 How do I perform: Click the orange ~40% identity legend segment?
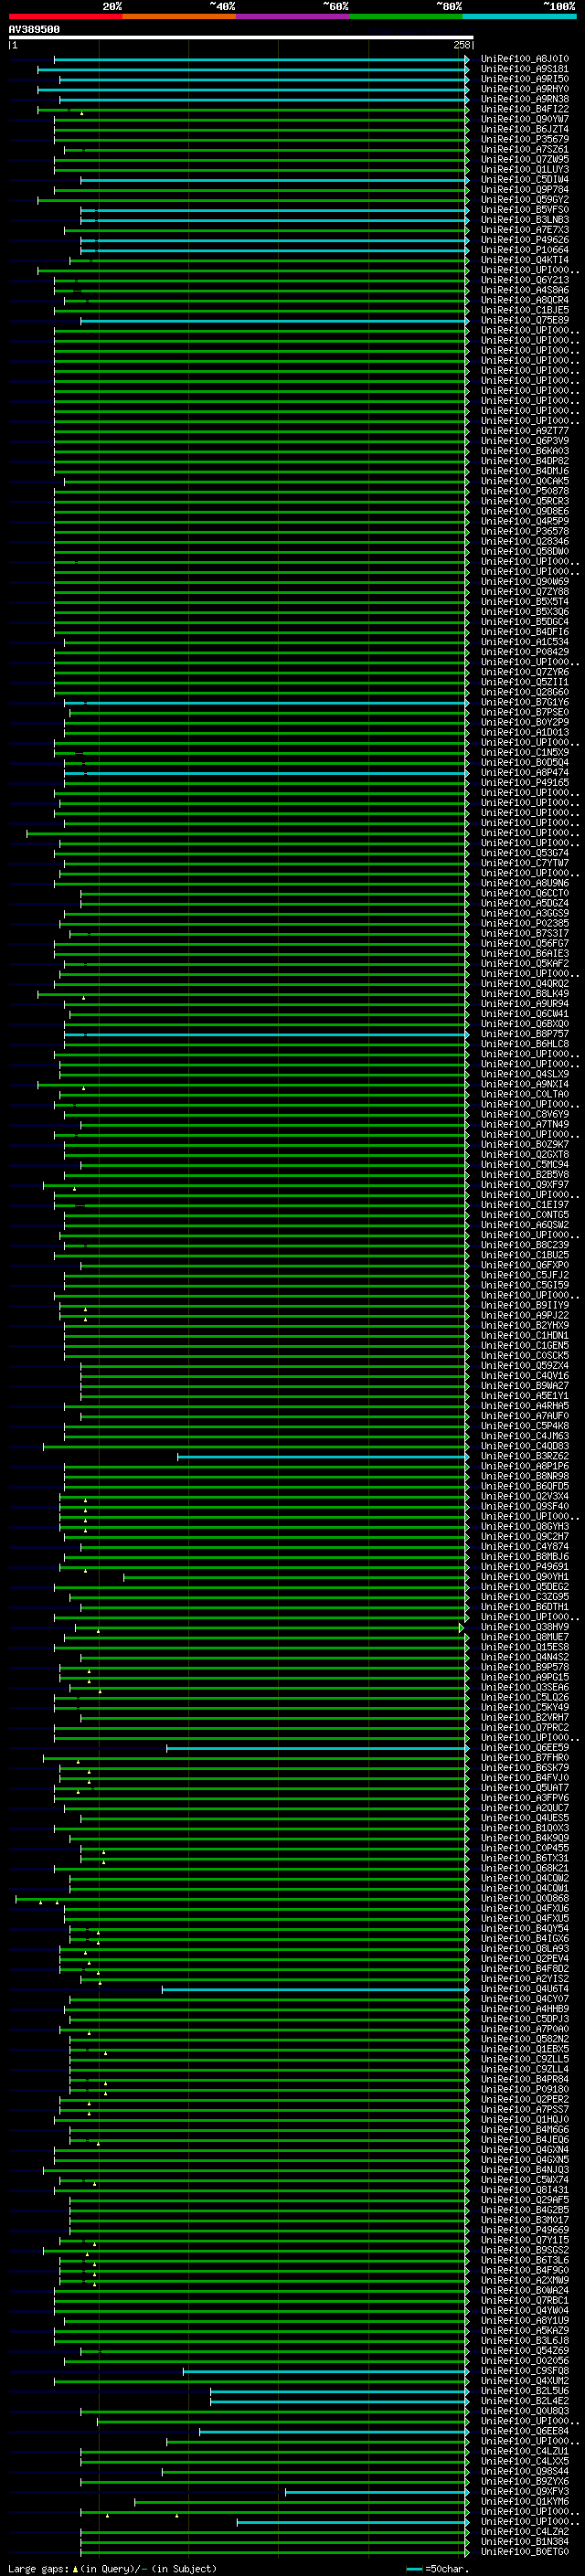179,16
